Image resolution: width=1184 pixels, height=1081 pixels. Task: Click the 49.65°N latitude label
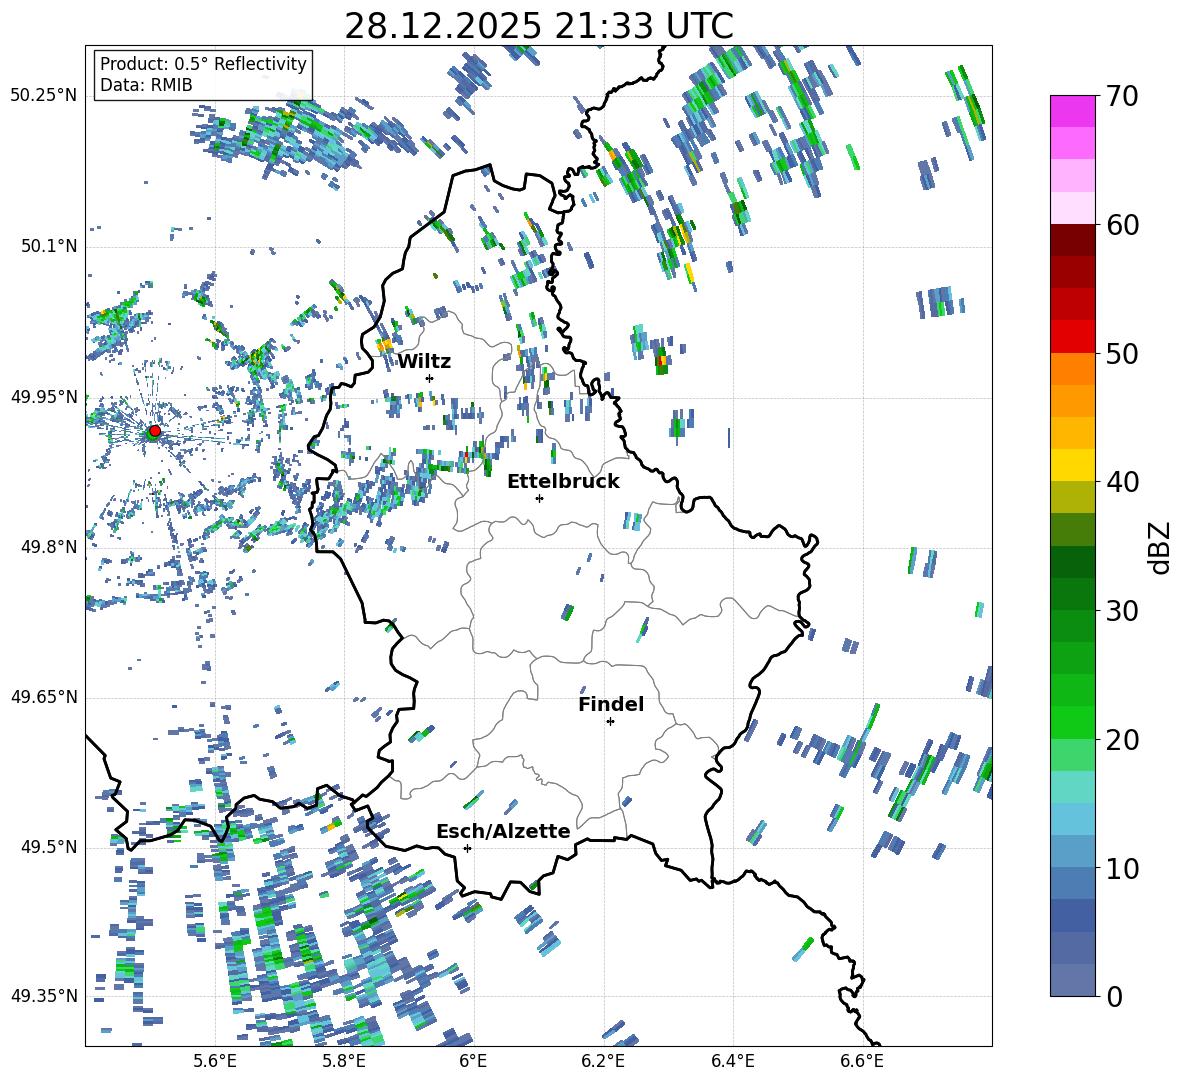click(44, 696)
